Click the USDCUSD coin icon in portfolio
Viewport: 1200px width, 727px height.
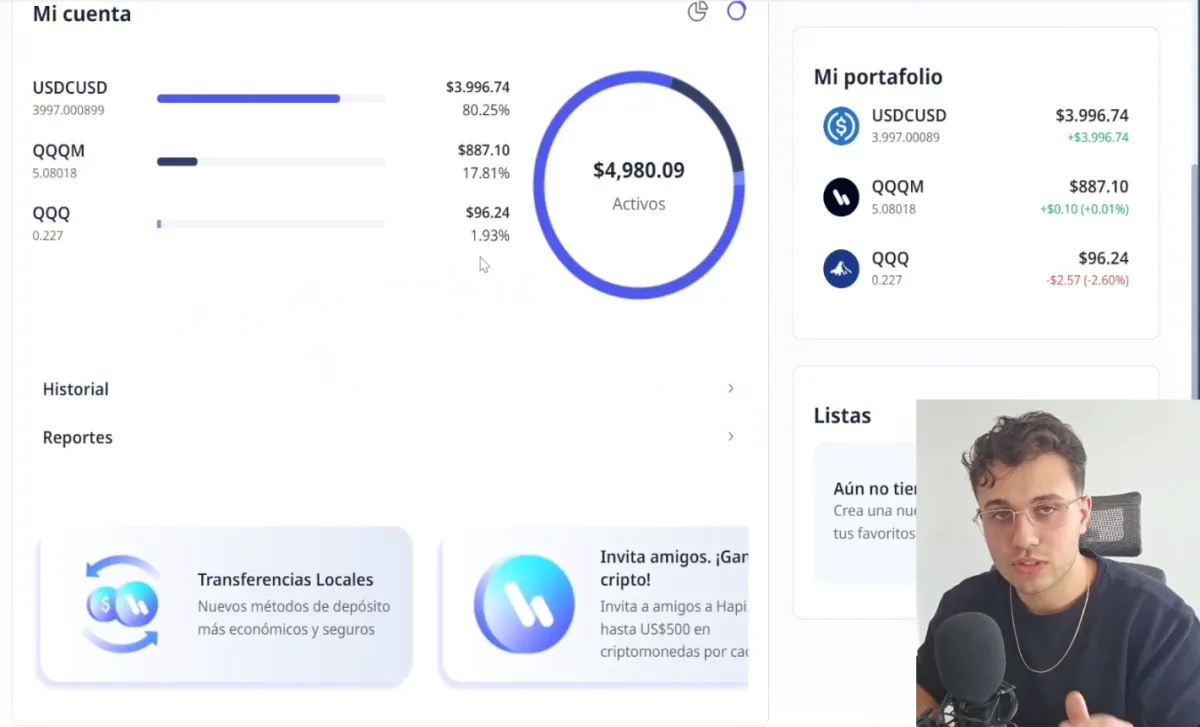pos(841,126)
